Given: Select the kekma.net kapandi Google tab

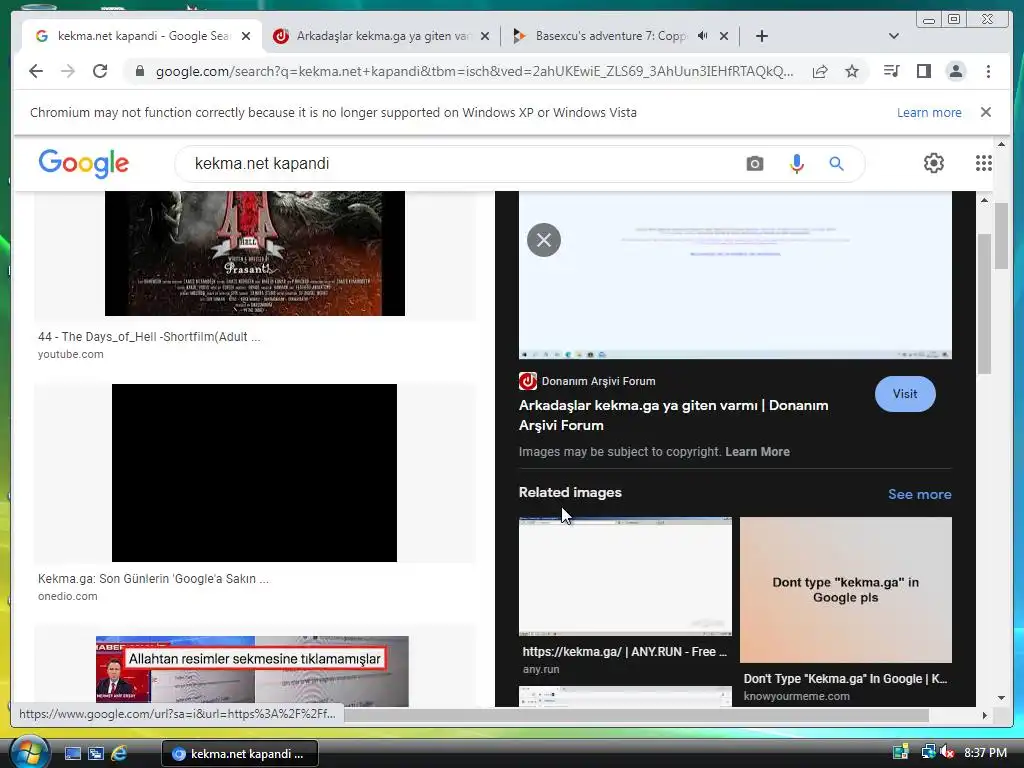Looking at the screenshot, I should [x=142, y=36].
